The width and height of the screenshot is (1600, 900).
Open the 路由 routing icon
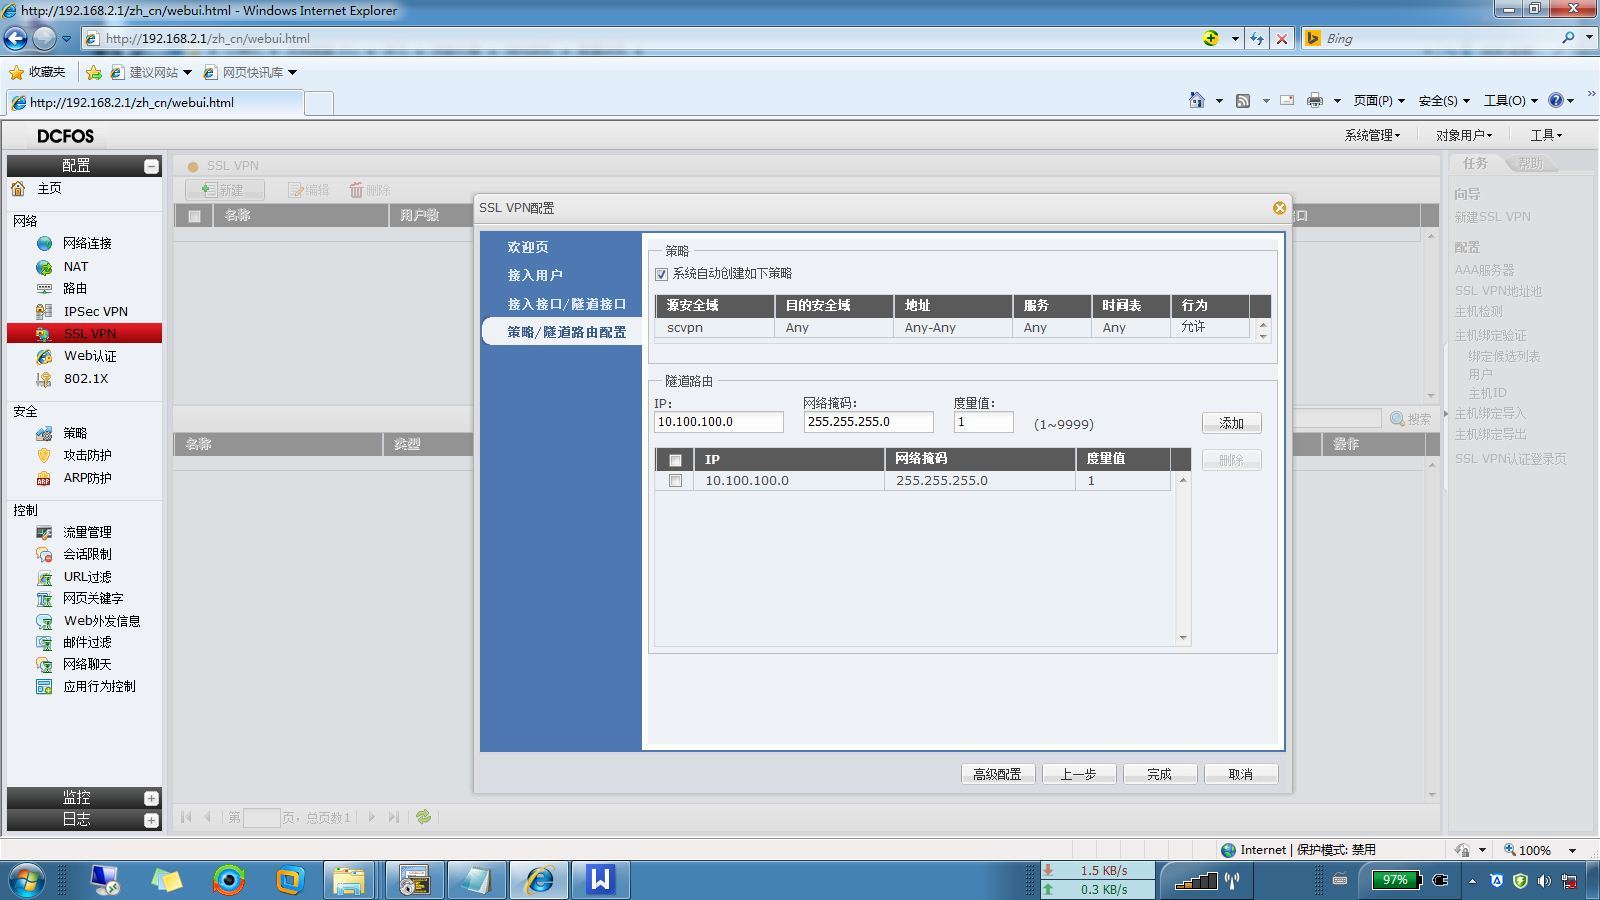click(44, 288)
